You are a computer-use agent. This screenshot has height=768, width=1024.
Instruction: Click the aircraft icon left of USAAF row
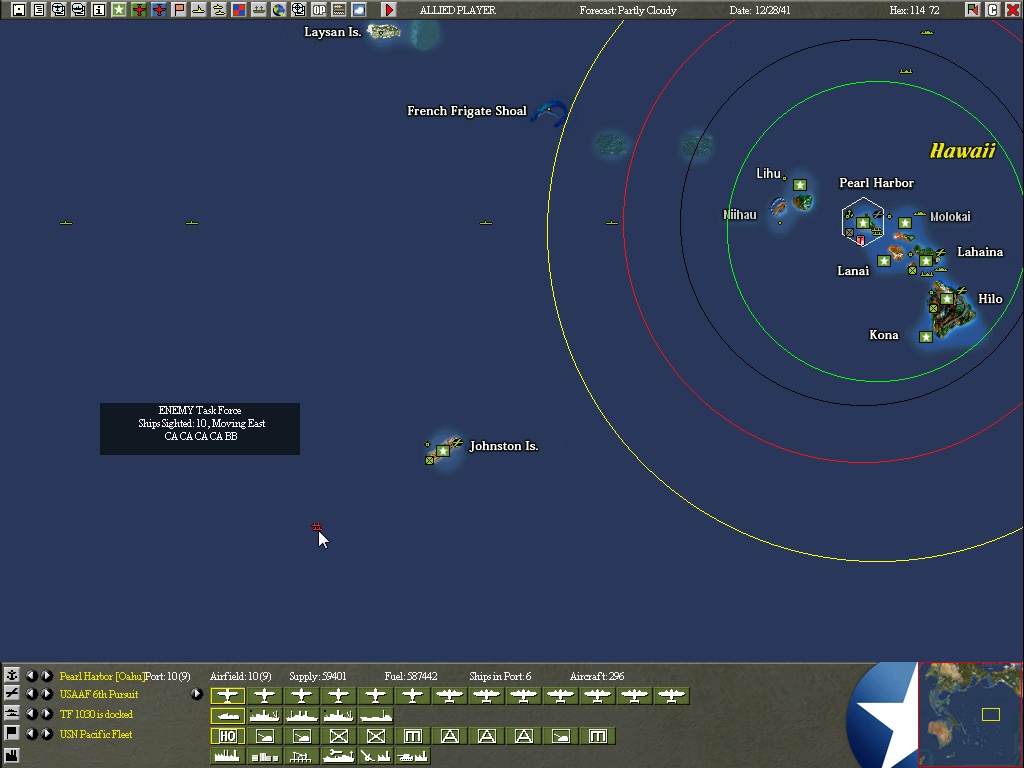coord(12,694)
